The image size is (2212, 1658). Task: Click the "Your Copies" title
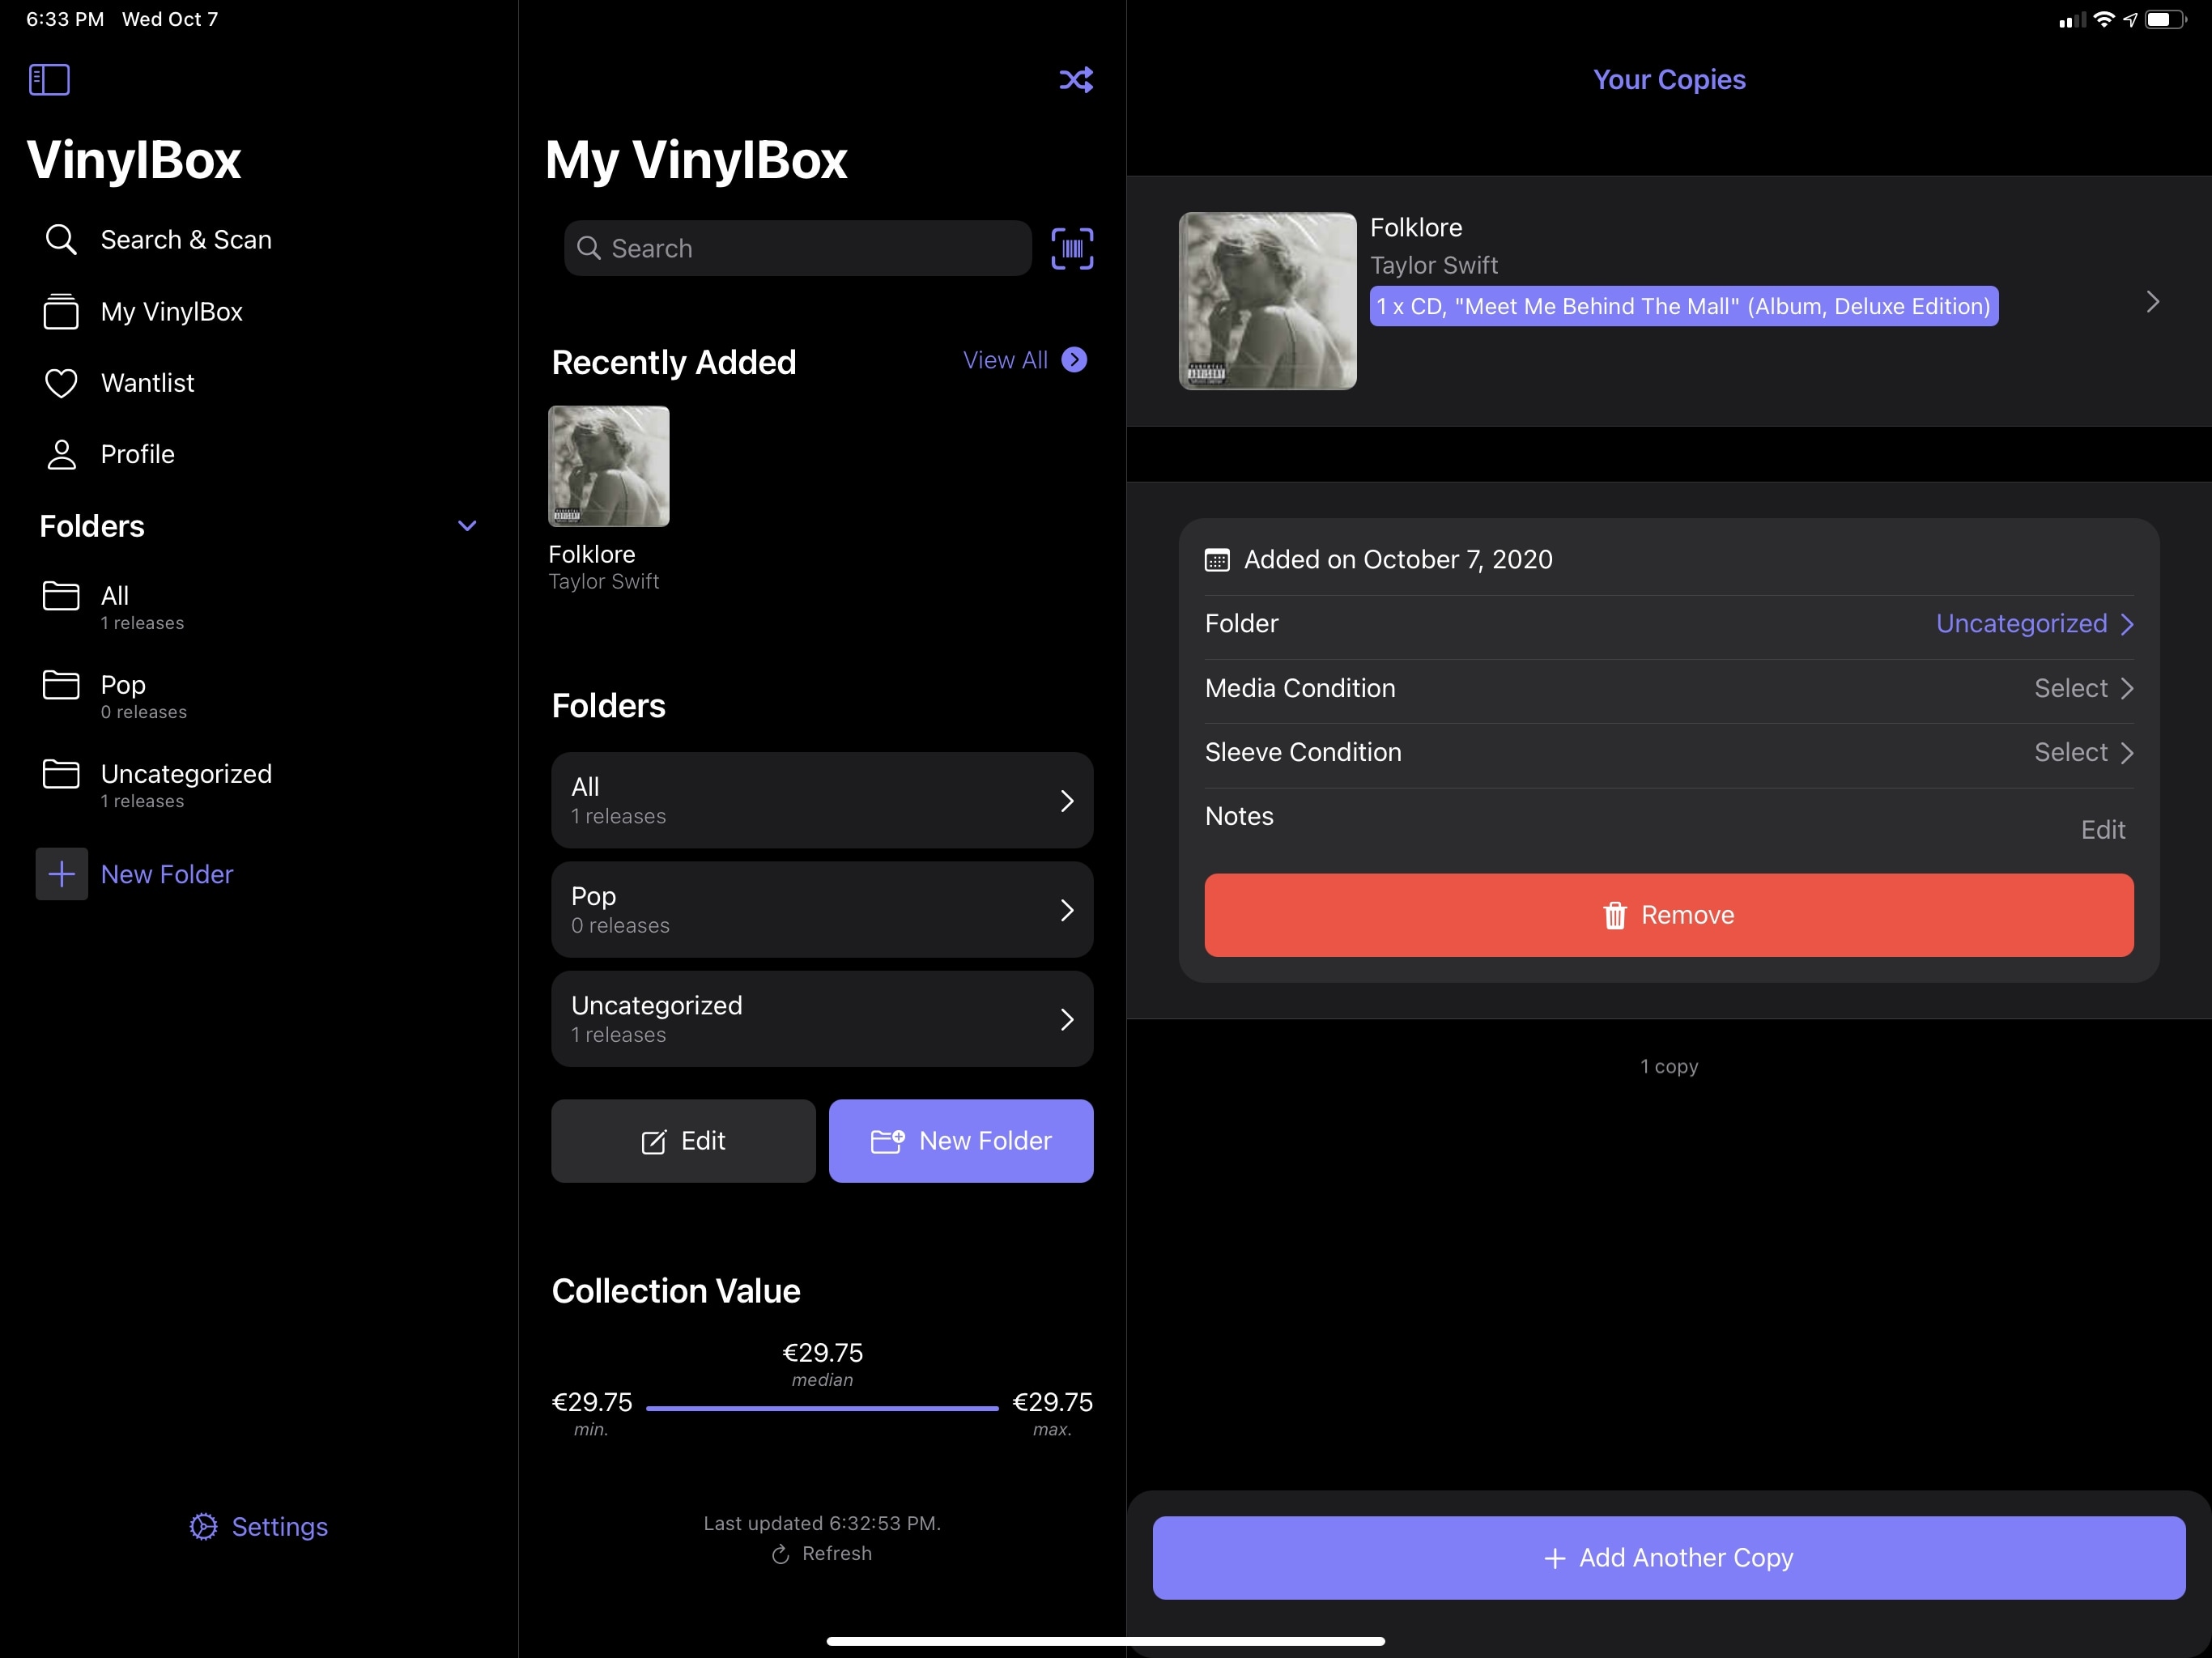click(x=1669, y=80)
